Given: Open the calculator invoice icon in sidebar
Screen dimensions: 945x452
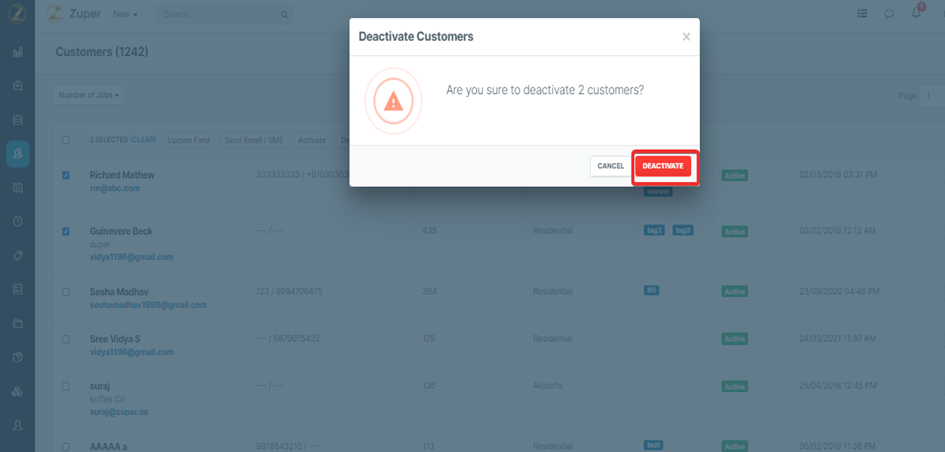Looking at the screenshot, I should coord(17,289).
